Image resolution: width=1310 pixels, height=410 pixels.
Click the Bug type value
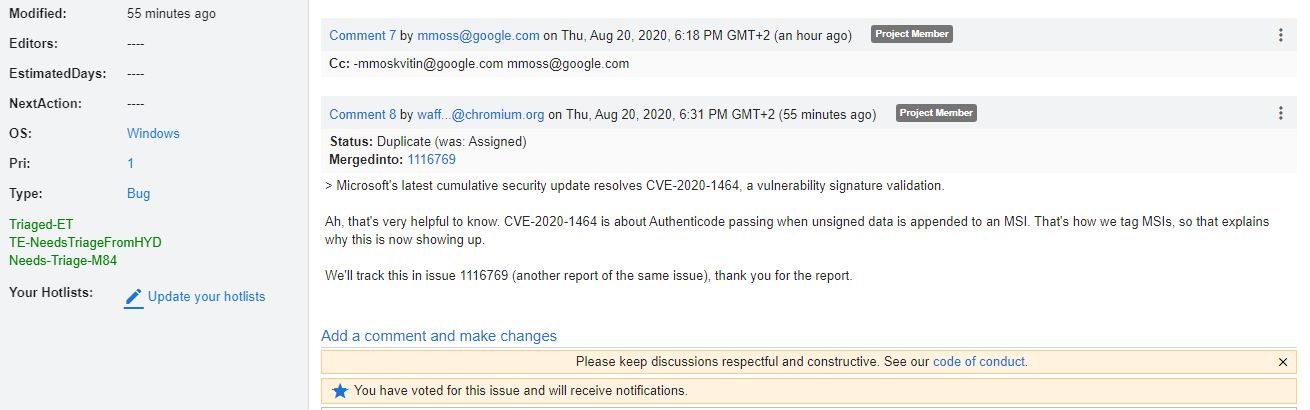138,193
